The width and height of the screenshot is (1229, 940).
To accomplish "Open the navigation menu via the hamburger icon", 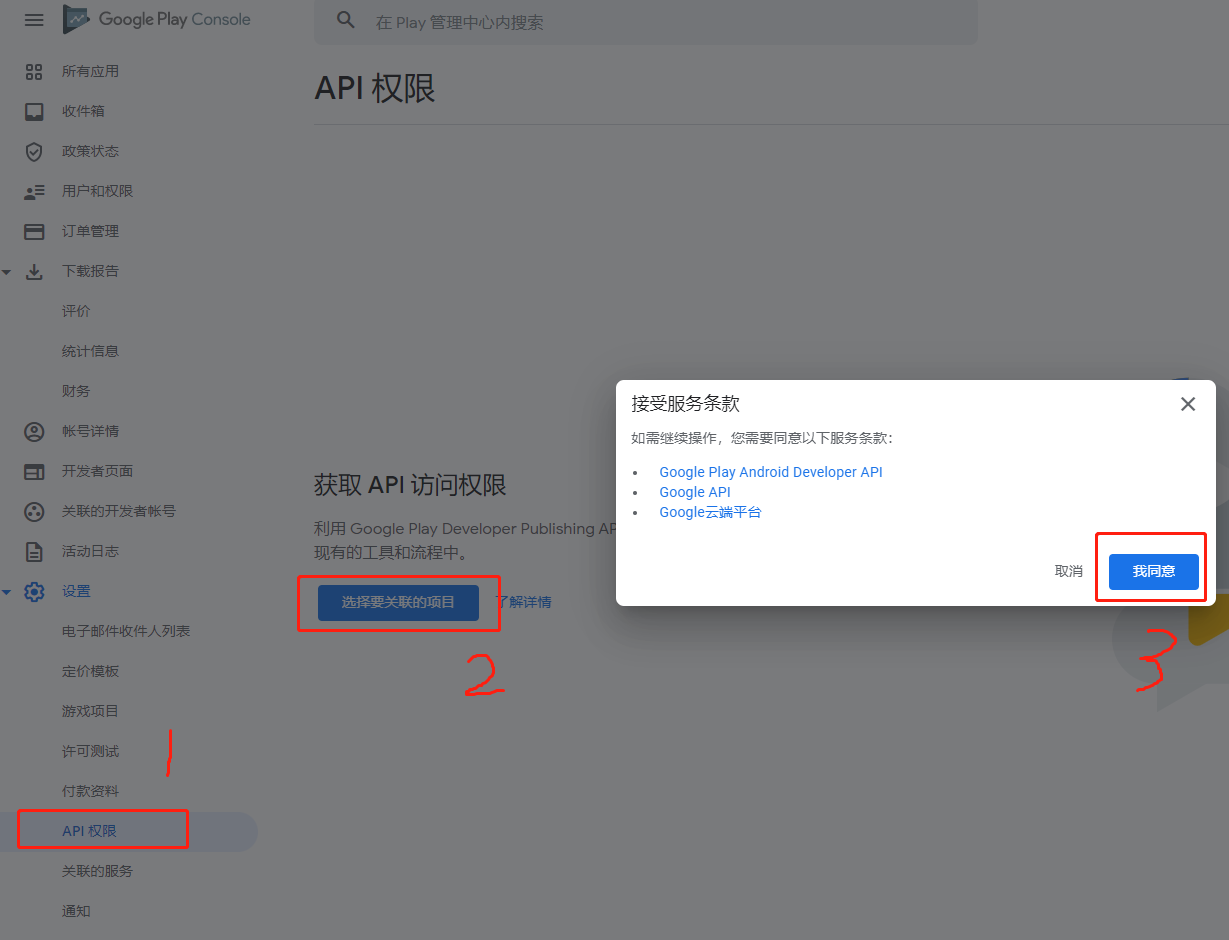I will tap(34, 19).
